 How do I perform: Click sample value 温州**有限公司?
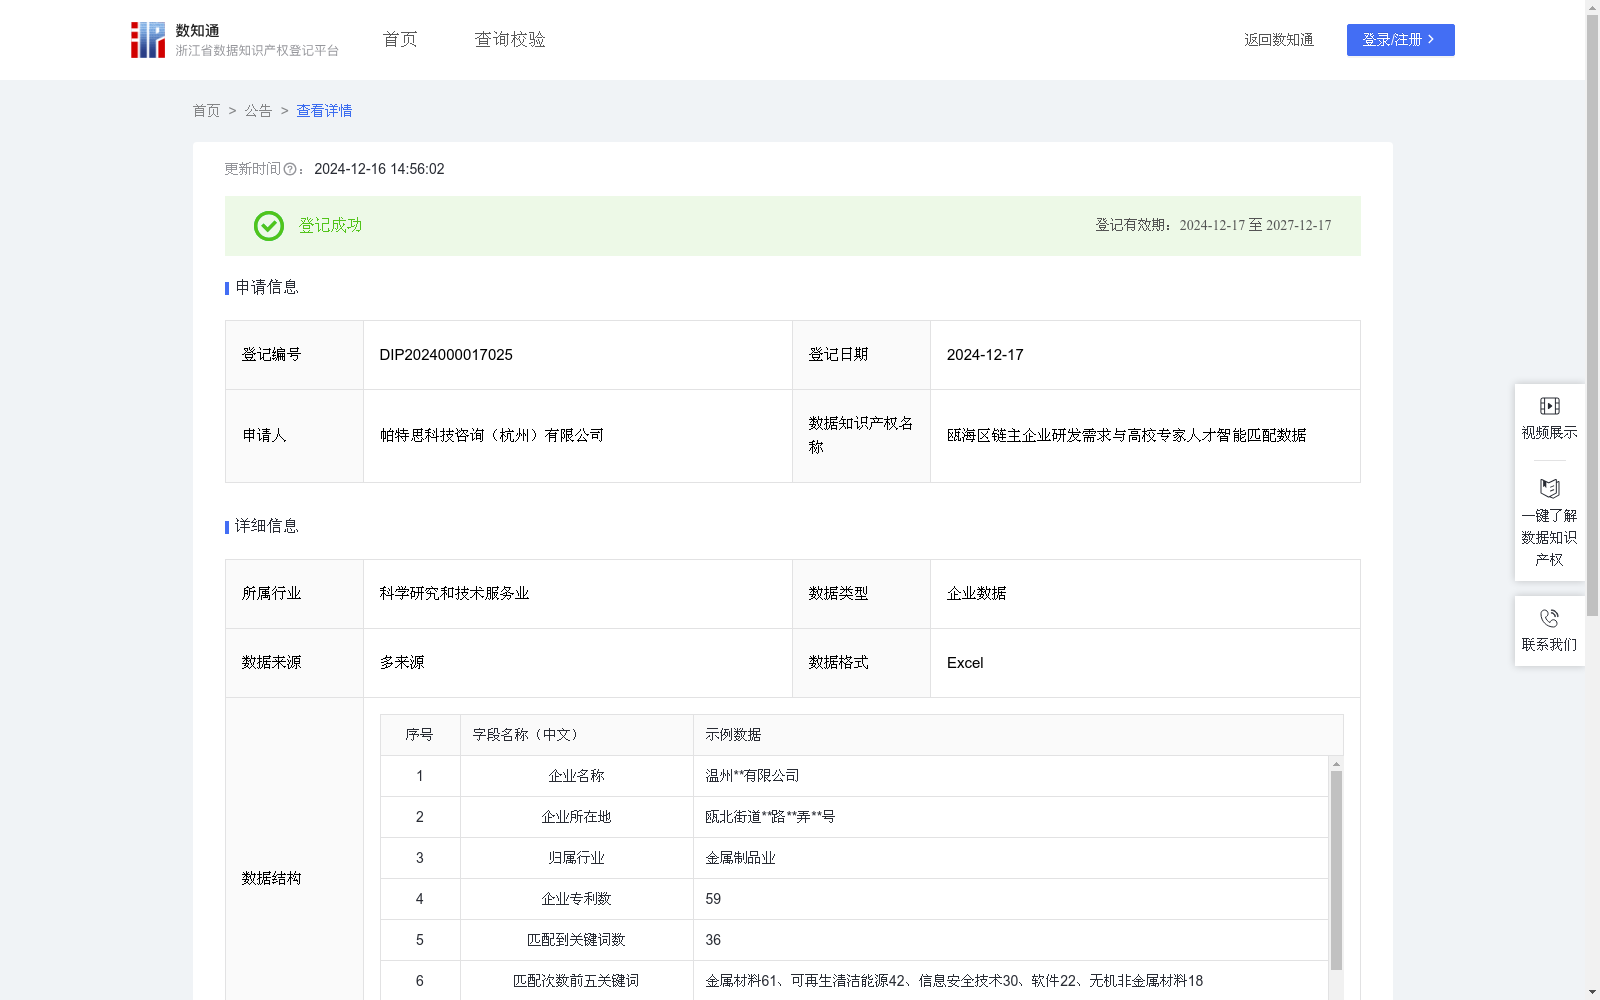[x=752, y=776]
